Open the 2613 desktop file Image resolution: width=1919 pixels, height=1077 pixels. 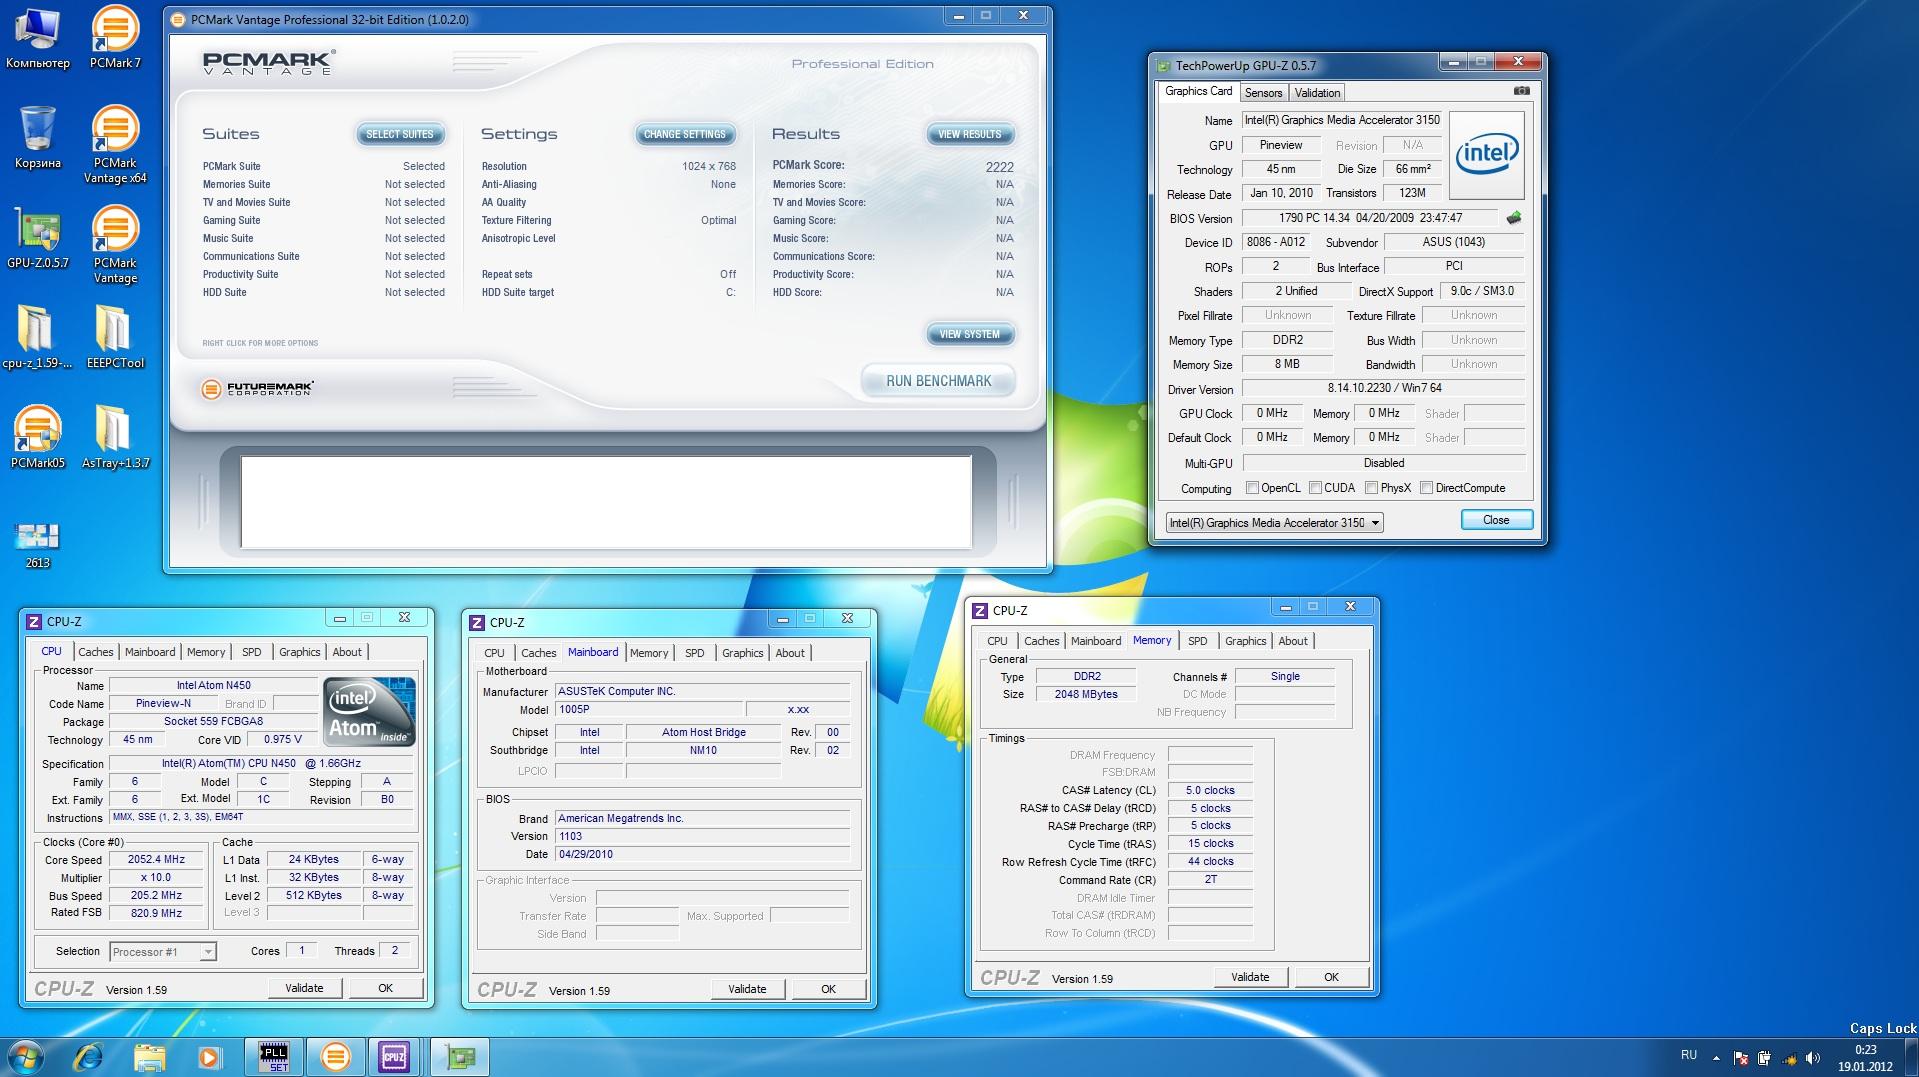tap(37, 546)
